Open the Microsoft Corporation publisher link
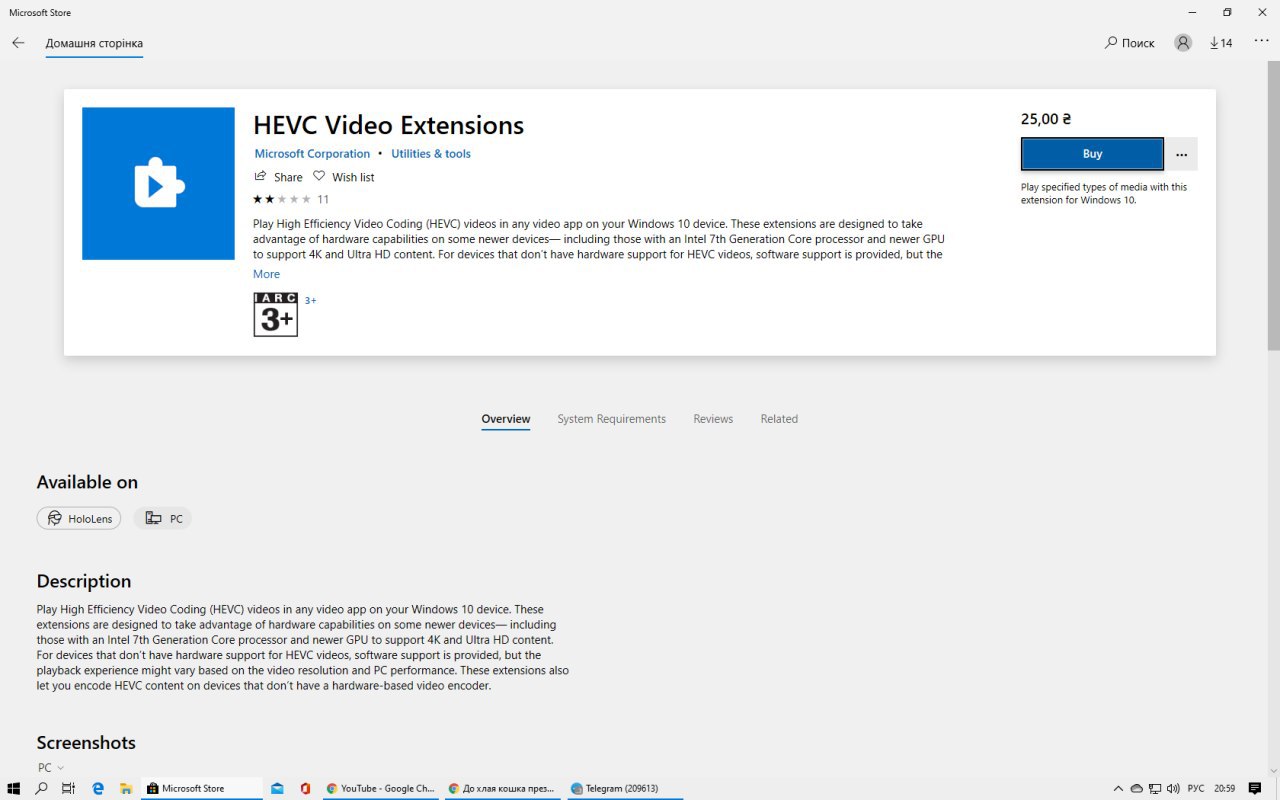1280x800 pixels. pos(312,154)
